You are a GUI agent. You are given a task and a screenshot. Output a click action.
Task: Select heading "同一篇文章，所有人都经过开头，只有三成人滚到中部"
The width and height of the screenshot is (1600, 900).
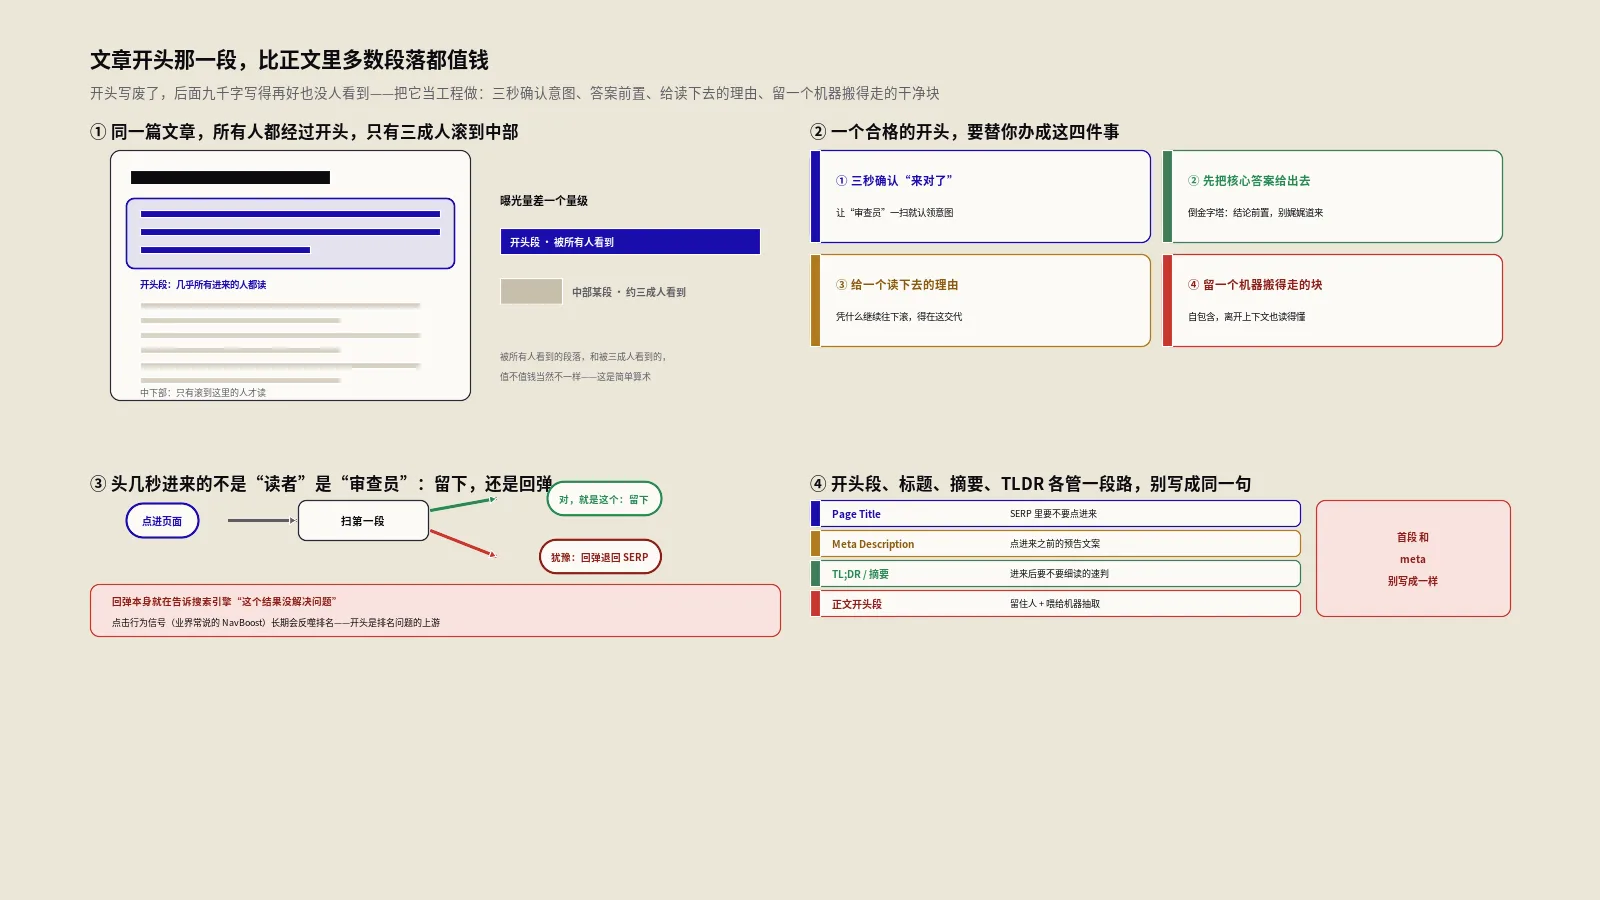click(304, 132)
